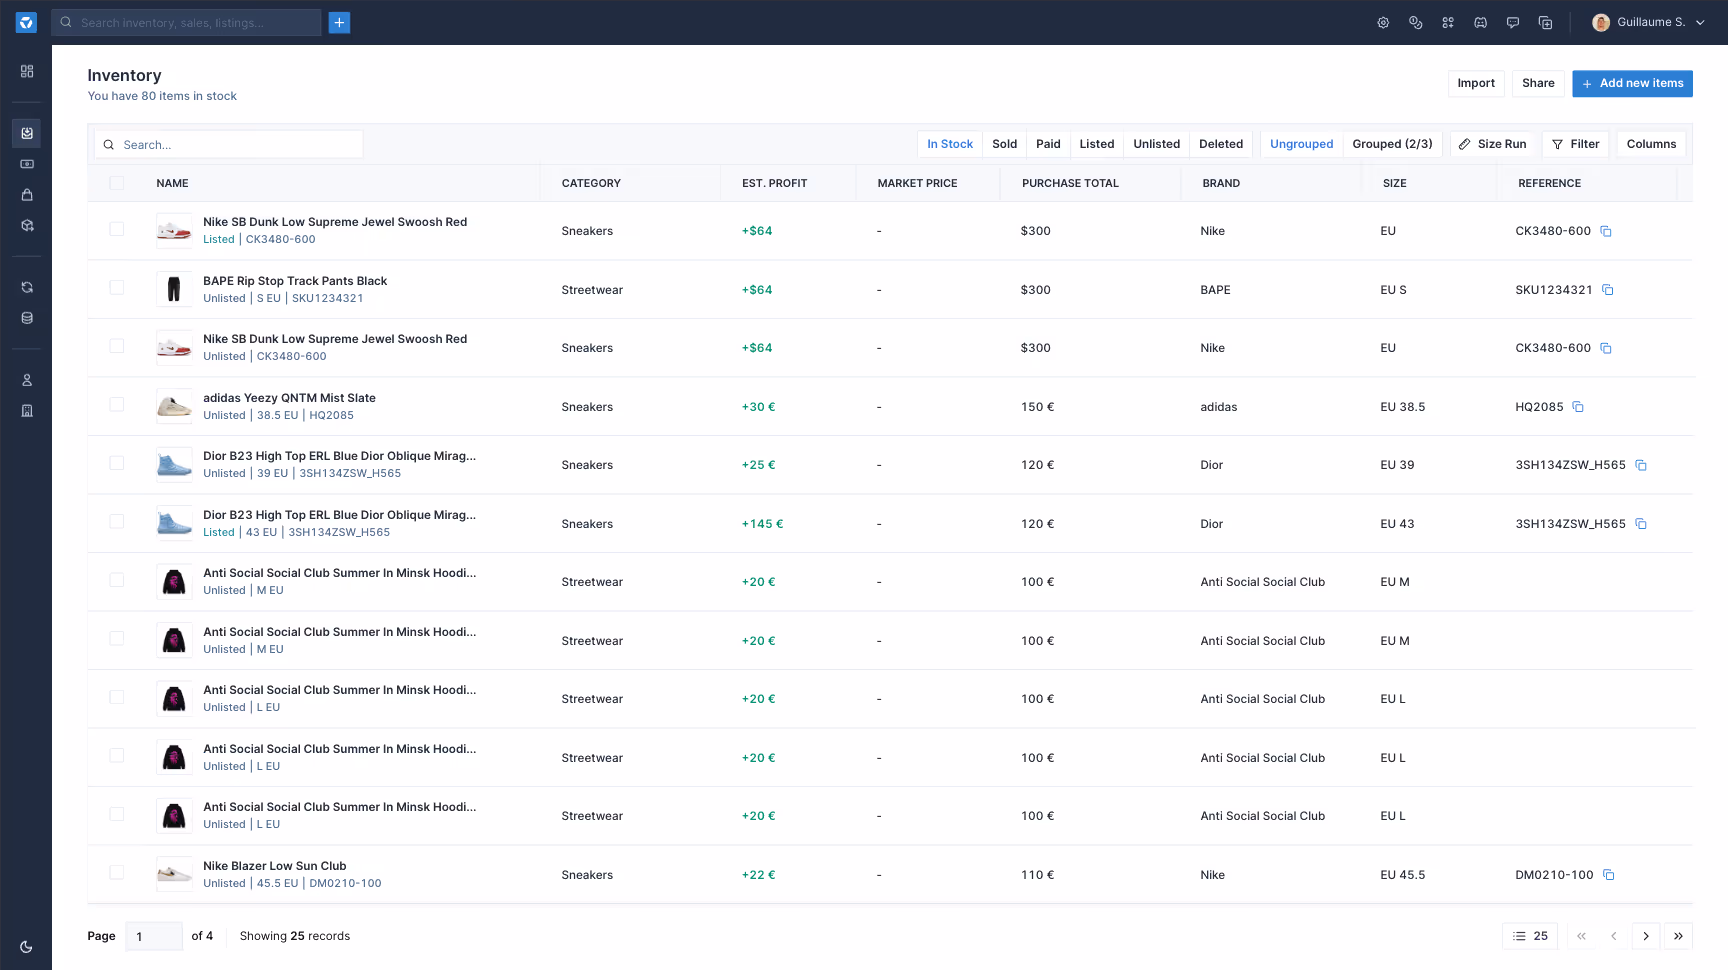Select Grouped (2/3) view

1392,144
